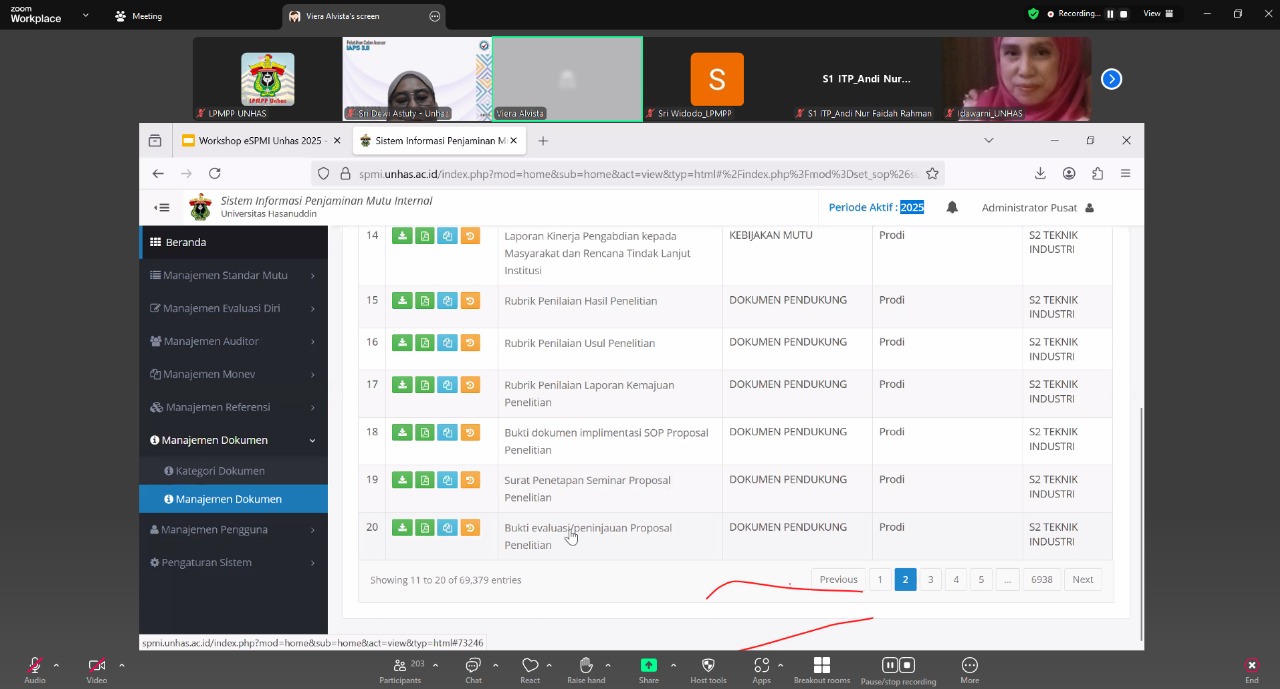The image size is (1280, 689).
Task: Reload the page in the browser
Action: (x=214, y=173)
